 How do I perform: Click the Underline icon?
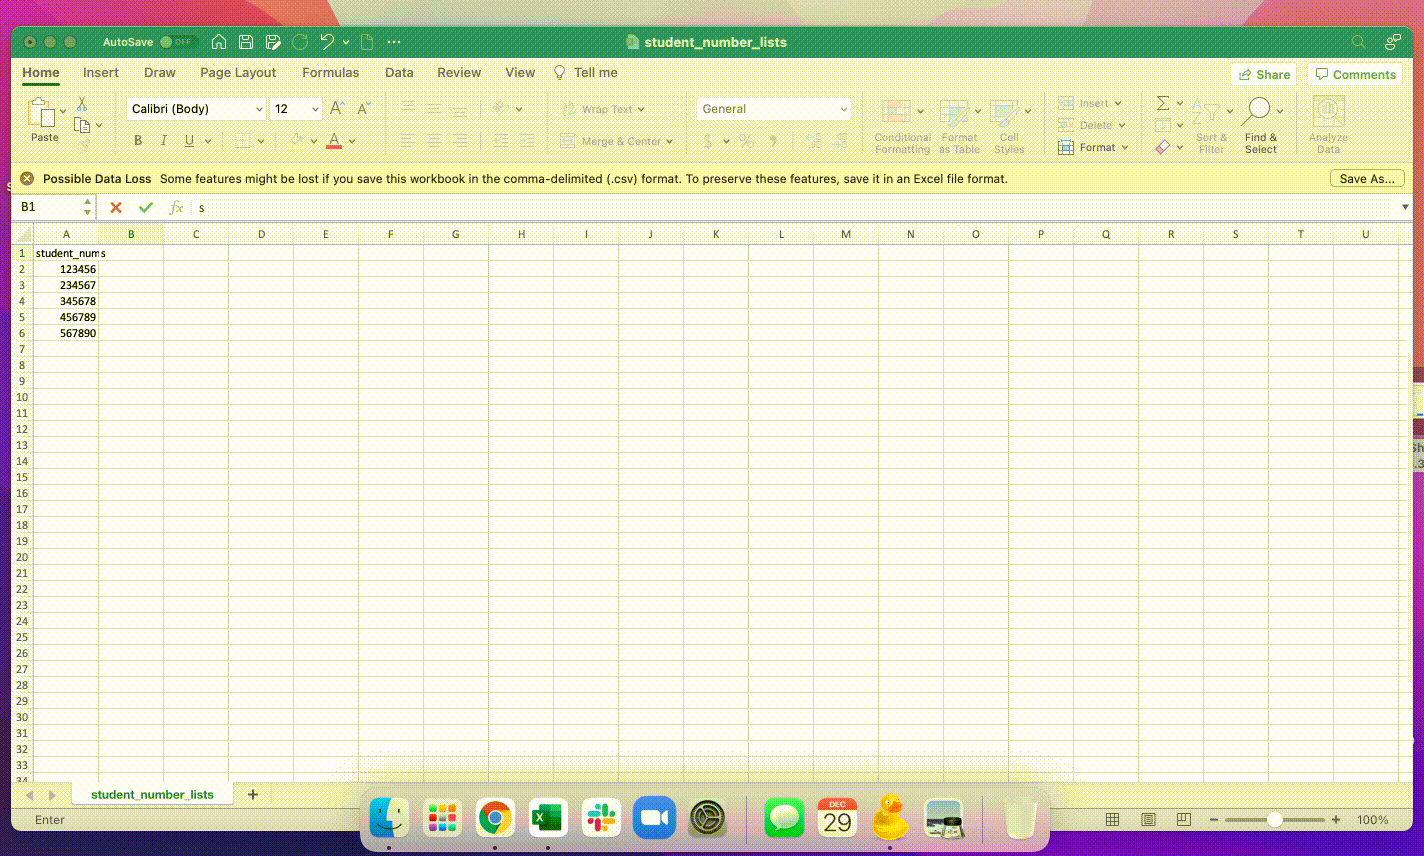[x=188, y=140]
